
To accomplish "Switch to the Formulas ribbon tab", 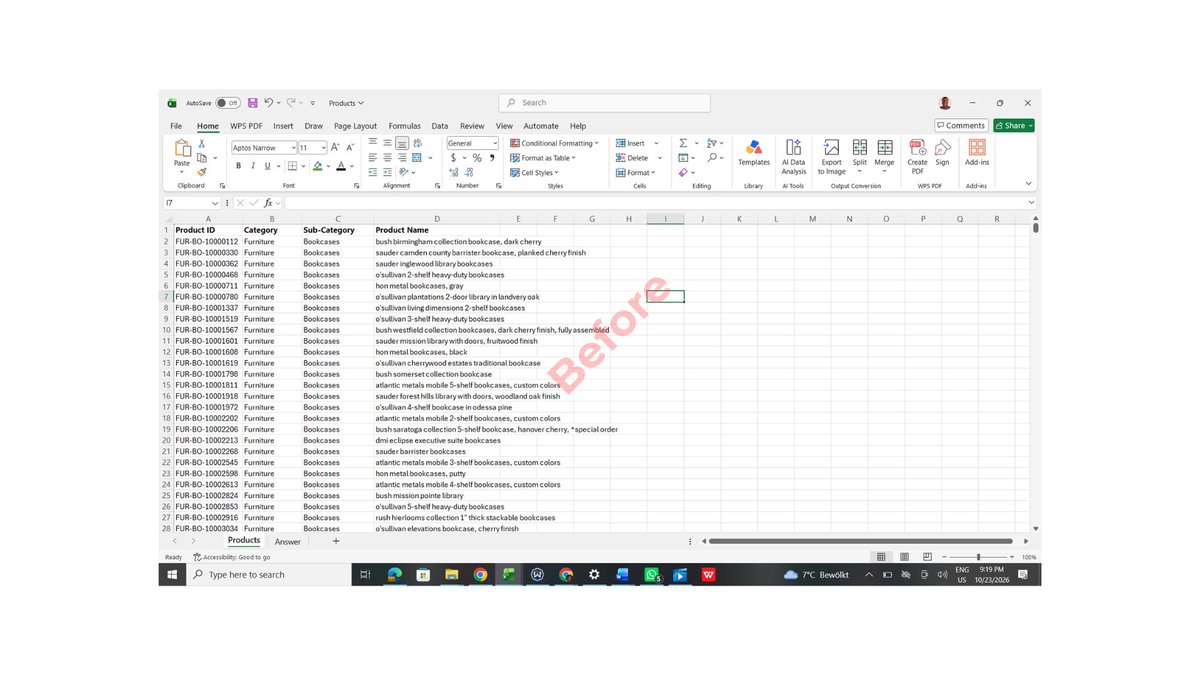I will coord(405,126).
